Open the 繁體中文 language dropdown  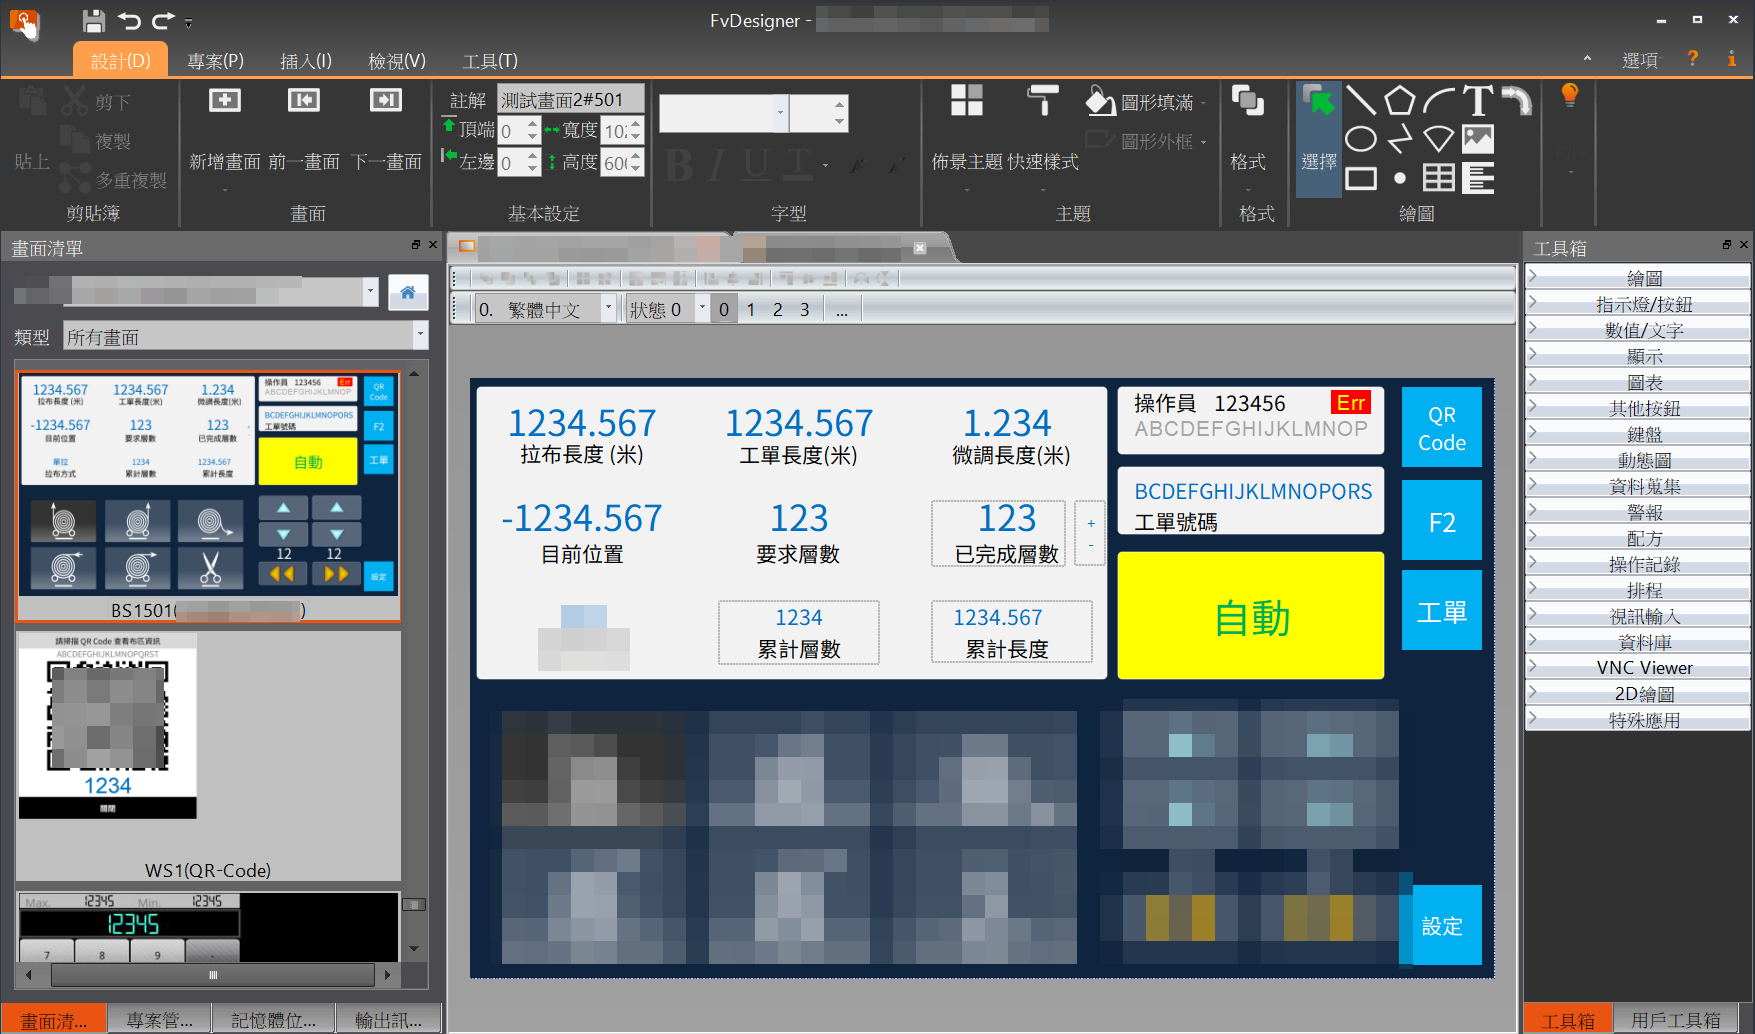click(x=607, y=310)
